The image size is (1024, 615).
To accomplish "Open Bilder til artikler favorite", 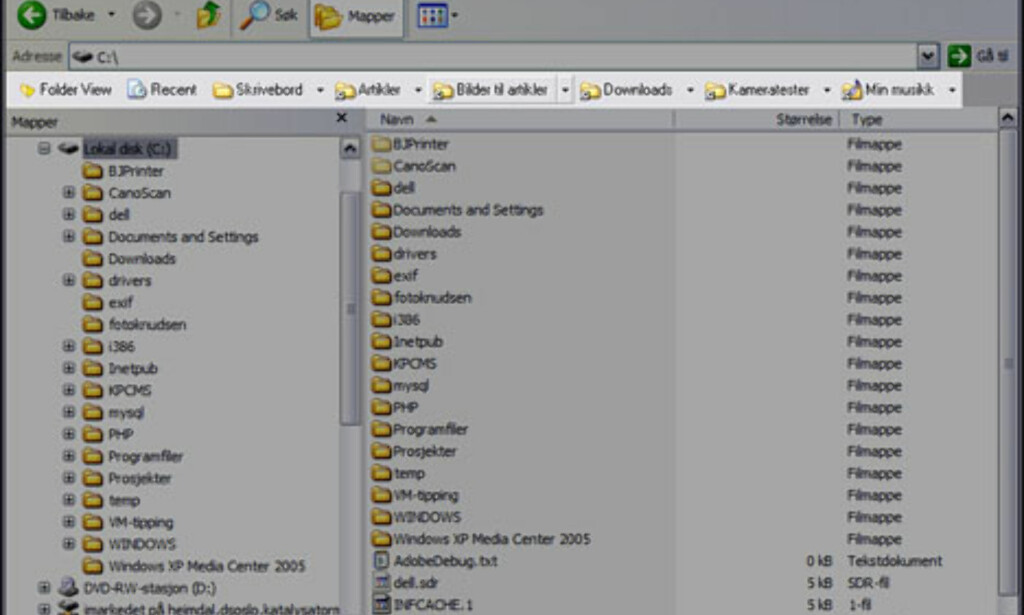I will pyautogui.click(x=491, y=89).
